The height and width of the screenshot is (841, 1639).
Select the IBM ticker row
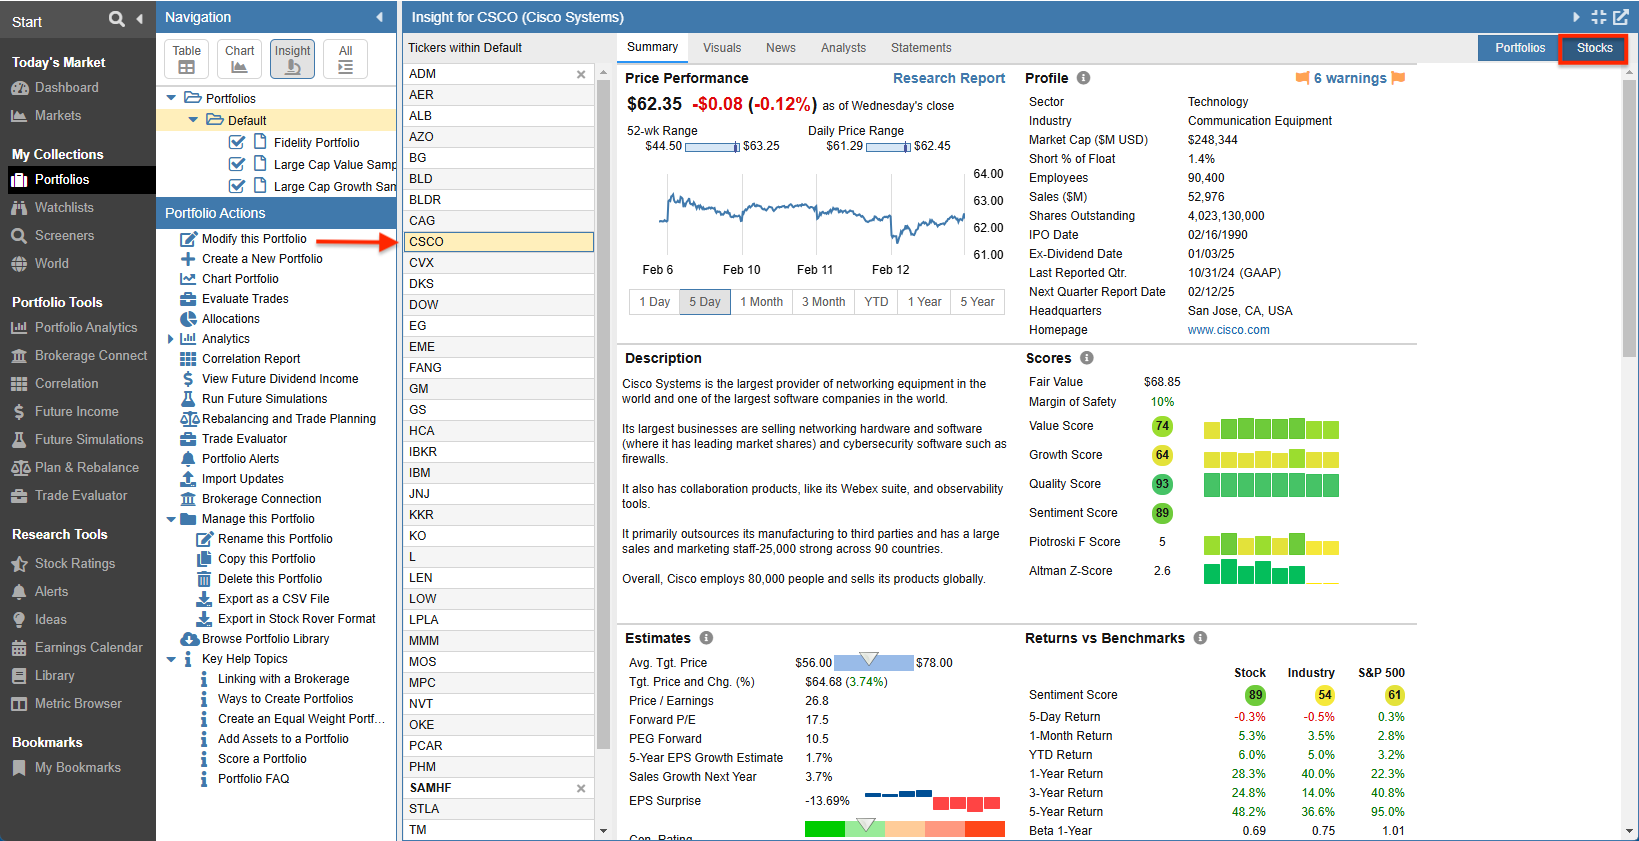coord(499,473)
